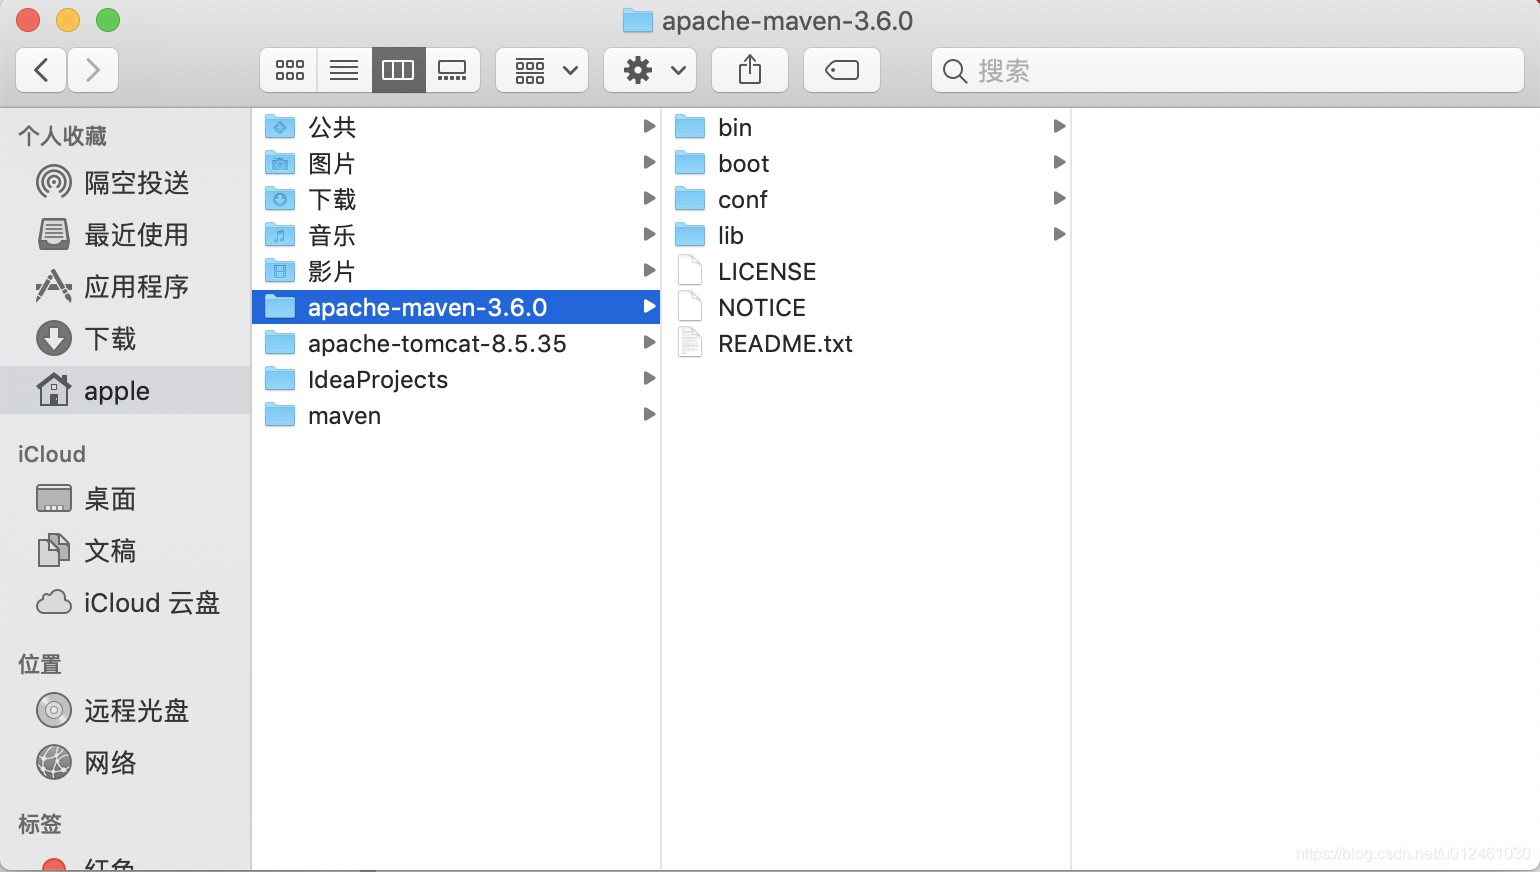Viewport: 1540px width, 872px height.
Task: Select the maven folder
Action: click(456, 415)
